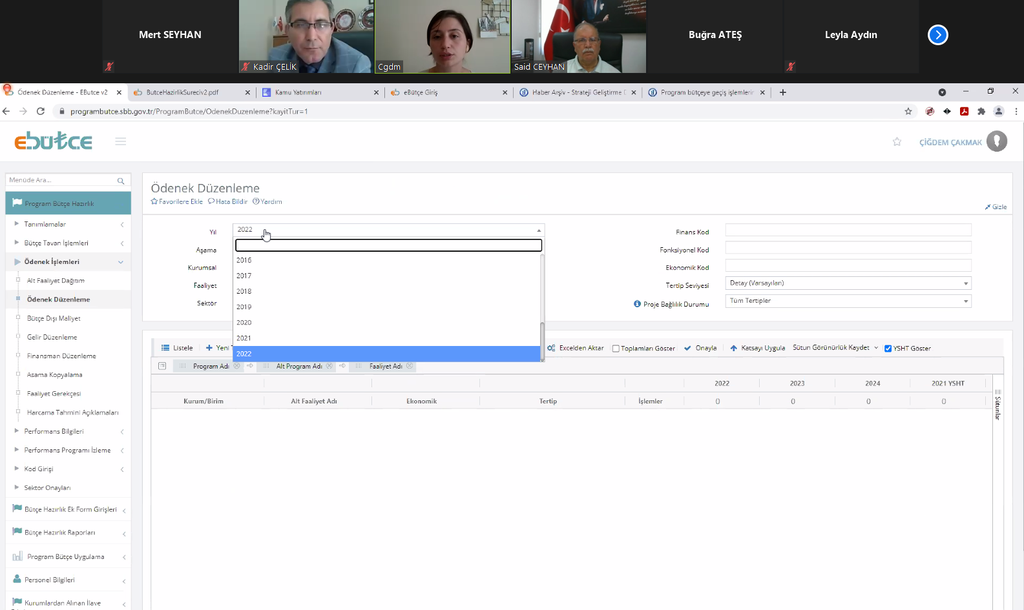
Task: Click the Favorilere Ekle link
Action: pyautogui.click(x=177, y=201)
